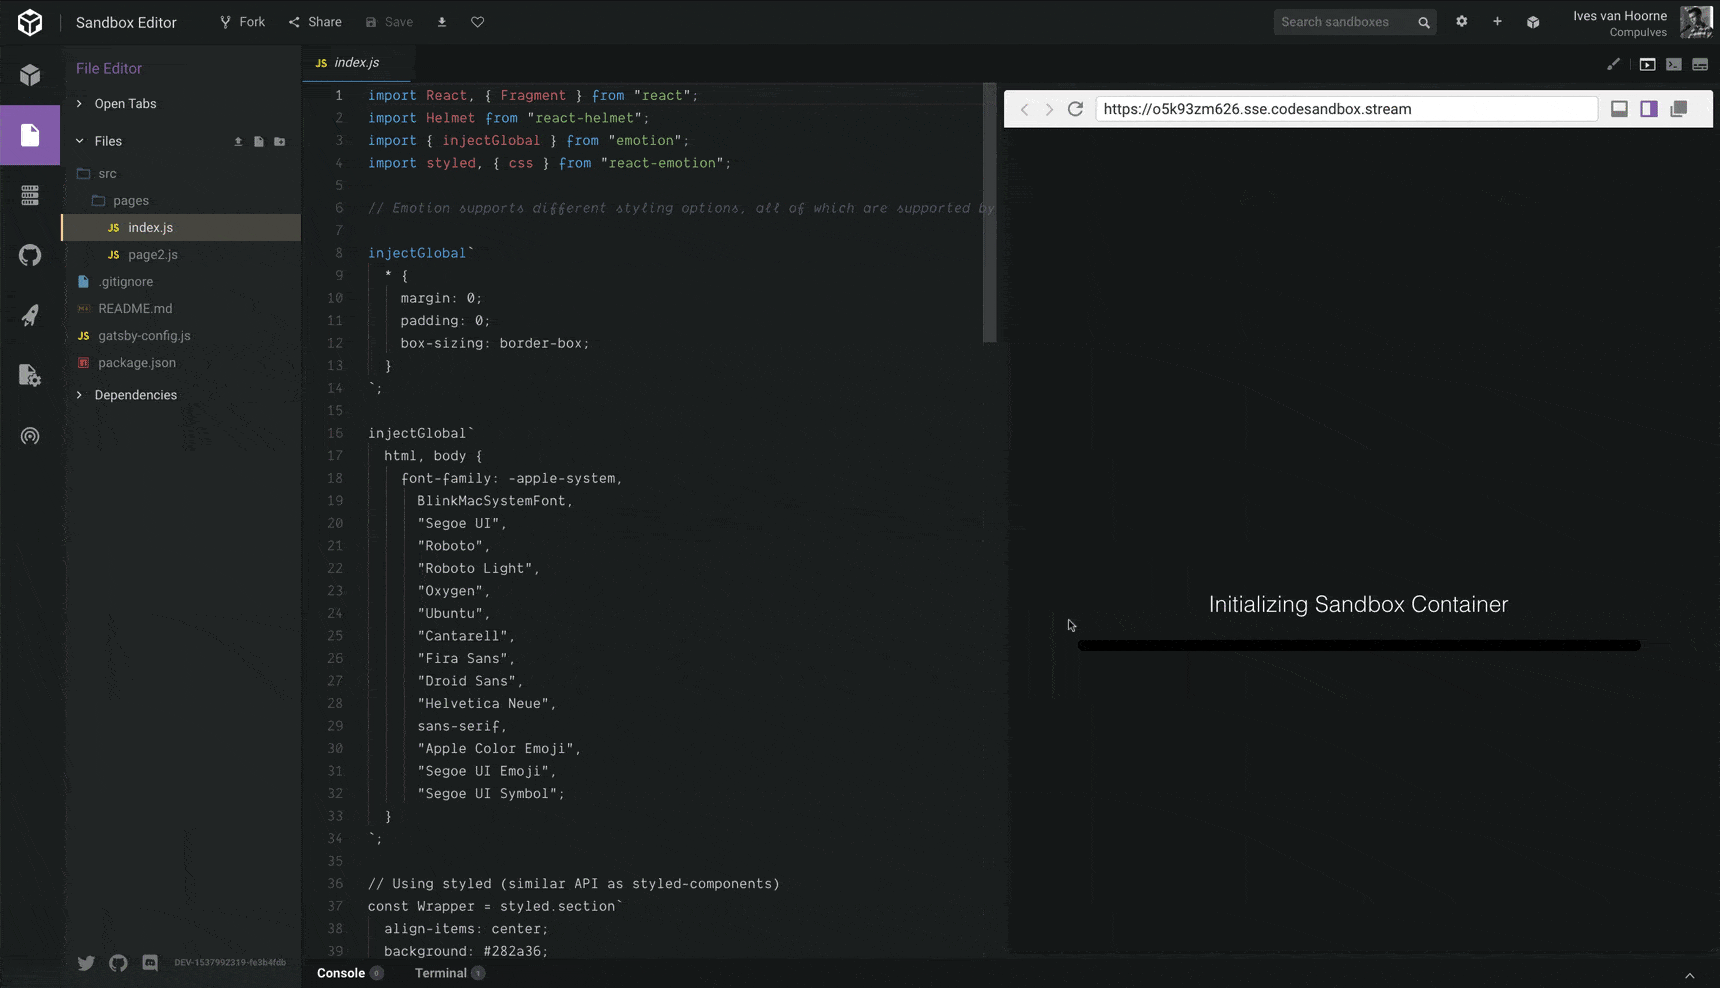Viewport: 1720px width, 988px height.
Task: Open the GitHub panel in sidebar
Action: [30, 255]
